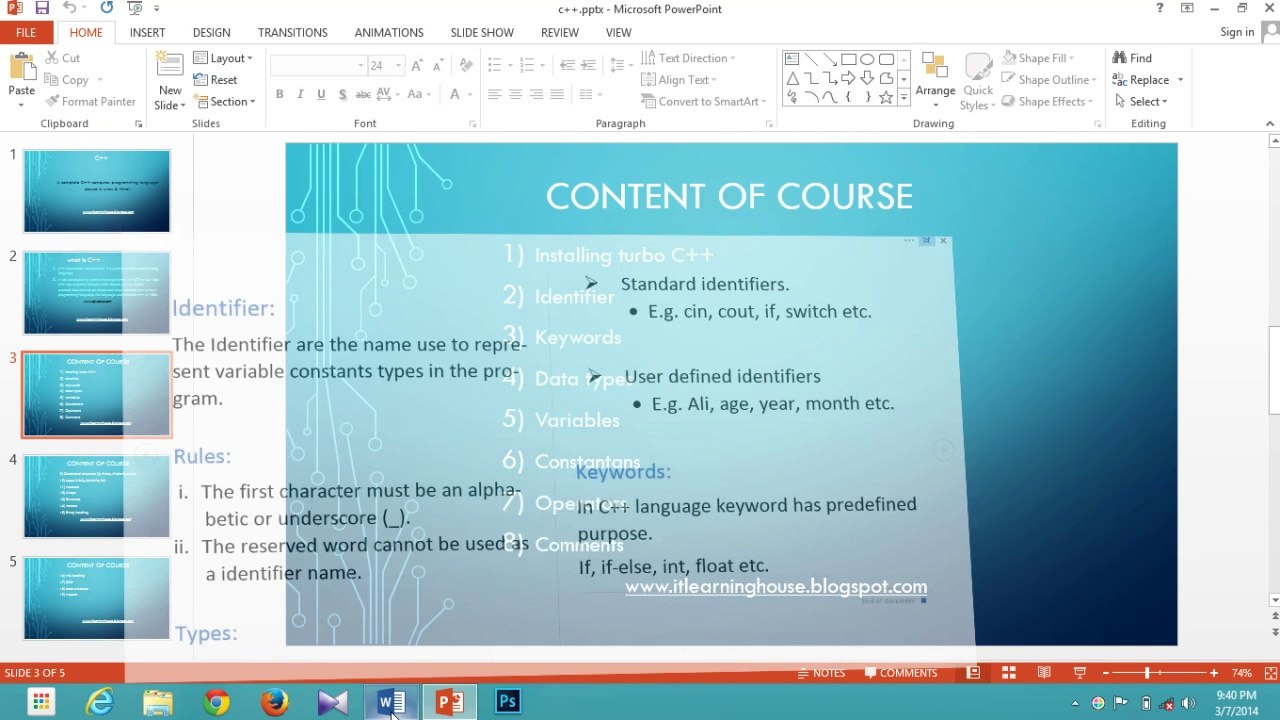Click the Paste clipboard icon
1280x720 pixels.
(x=22, y=67)
